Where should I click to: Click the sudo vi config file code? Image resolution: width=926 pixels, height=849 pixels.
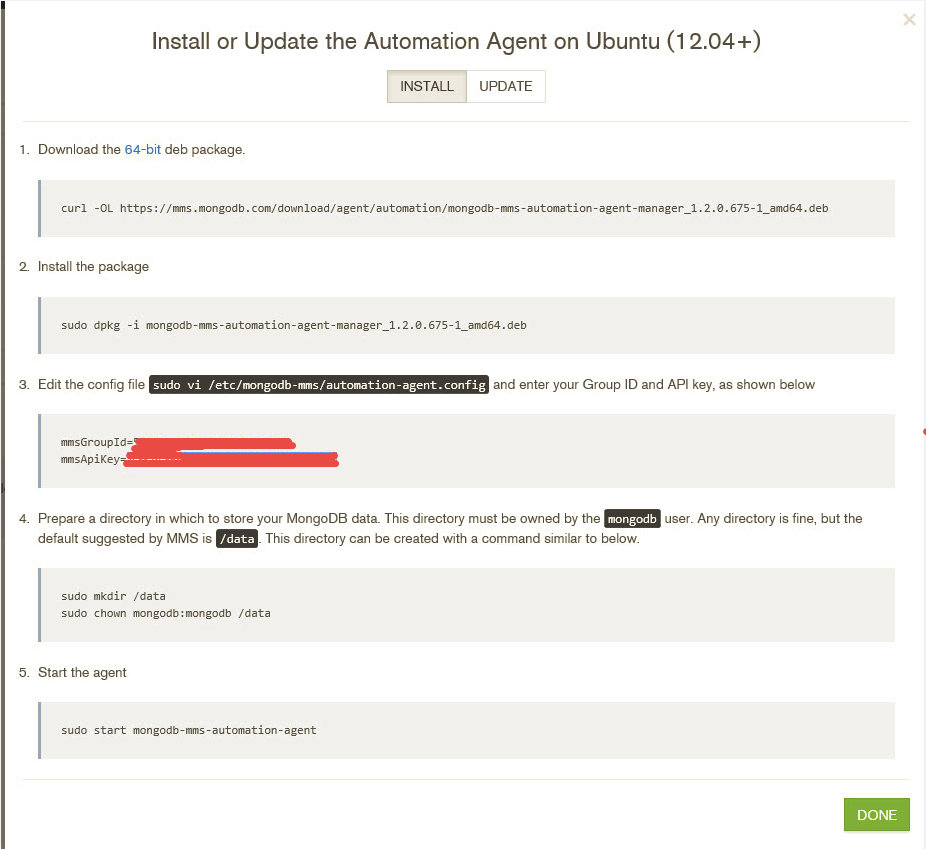click(x=319, y=385)
